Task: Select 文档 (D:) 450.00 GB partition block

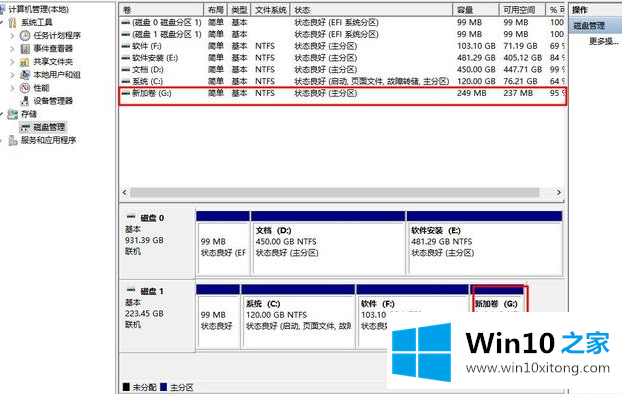Action: [328, 243]
